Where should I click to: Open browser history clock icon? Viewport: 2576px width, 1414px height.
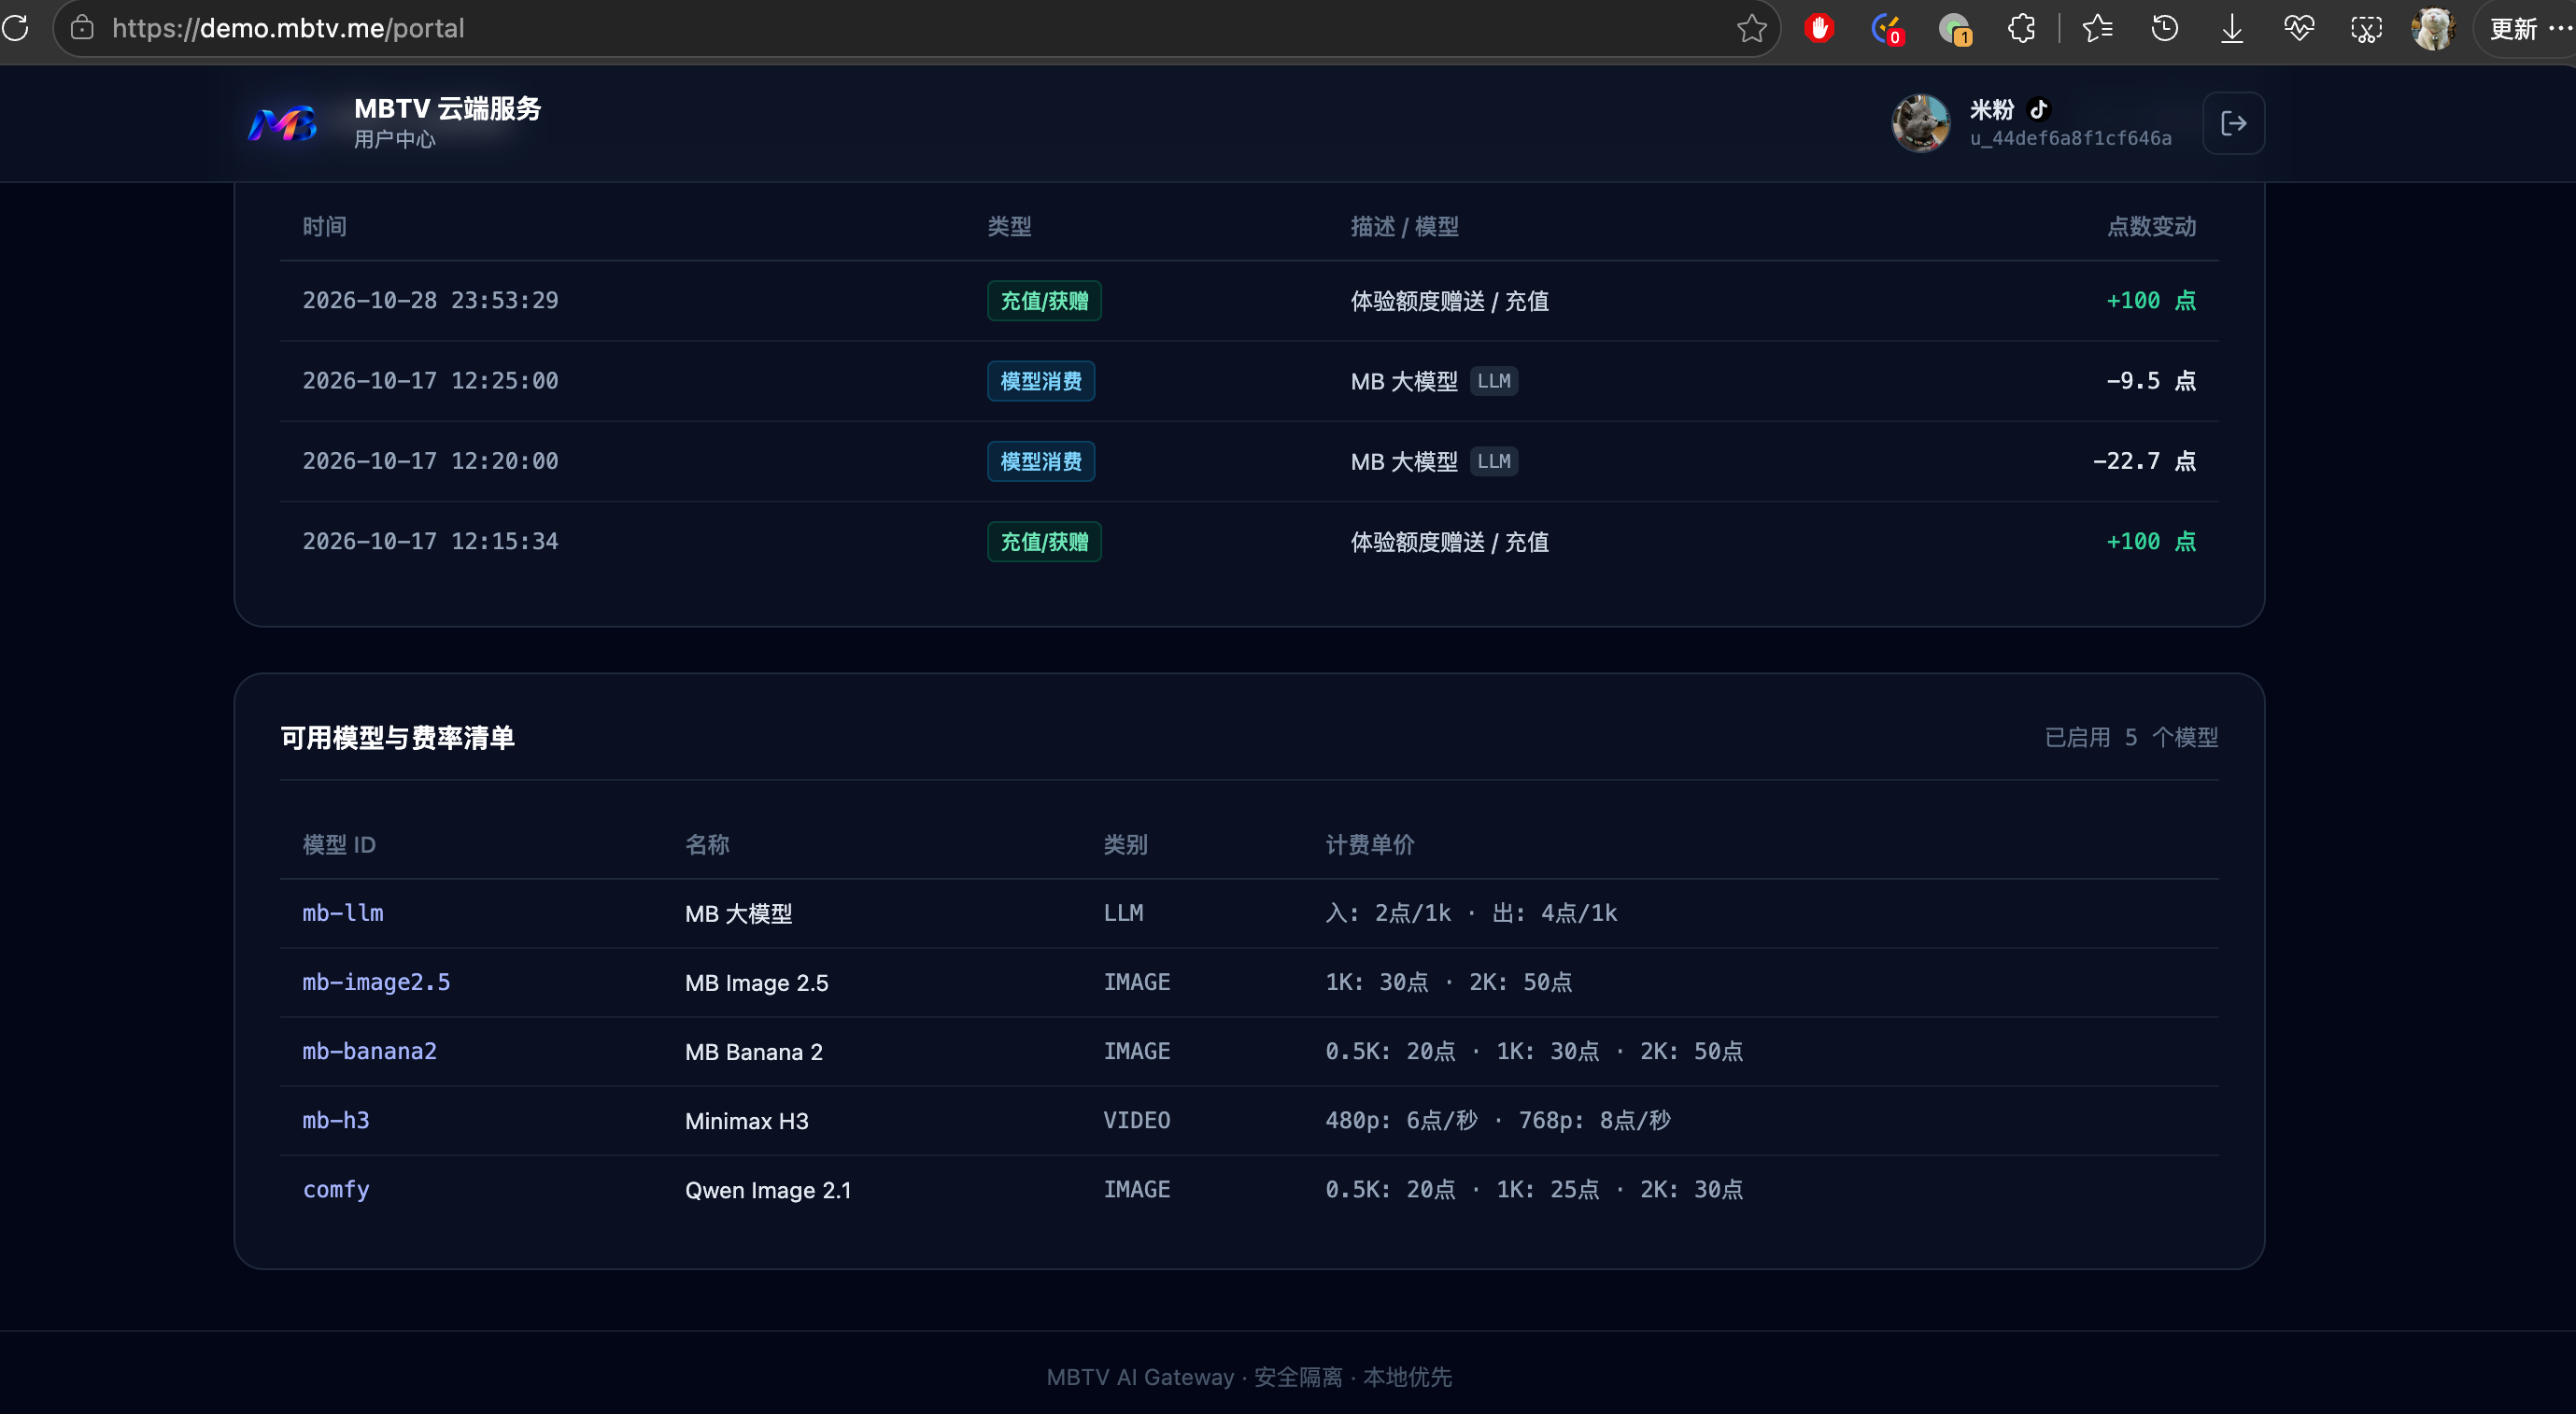[x=2164, y=28]
